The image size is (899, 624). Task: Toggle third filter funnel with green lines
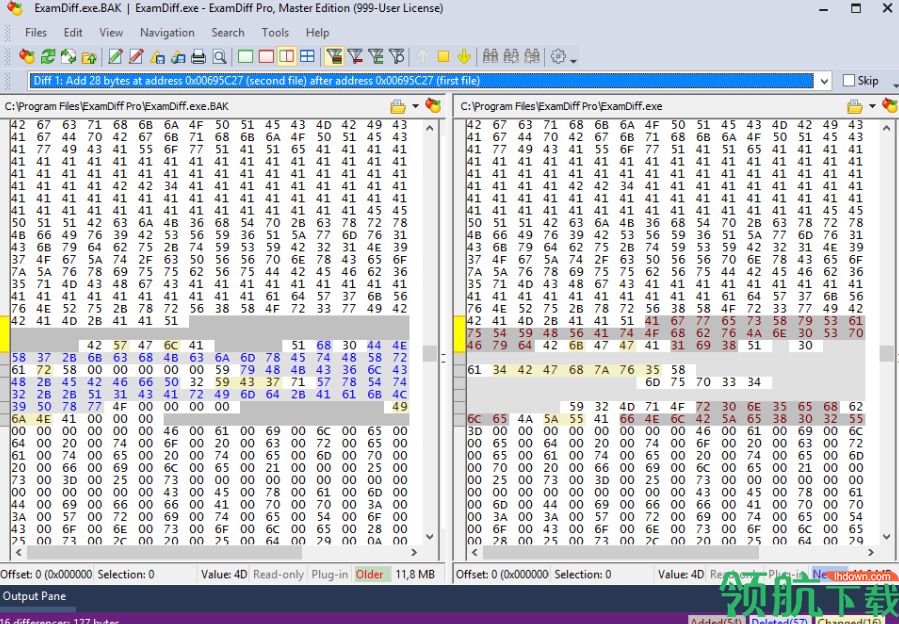point(376,56)
